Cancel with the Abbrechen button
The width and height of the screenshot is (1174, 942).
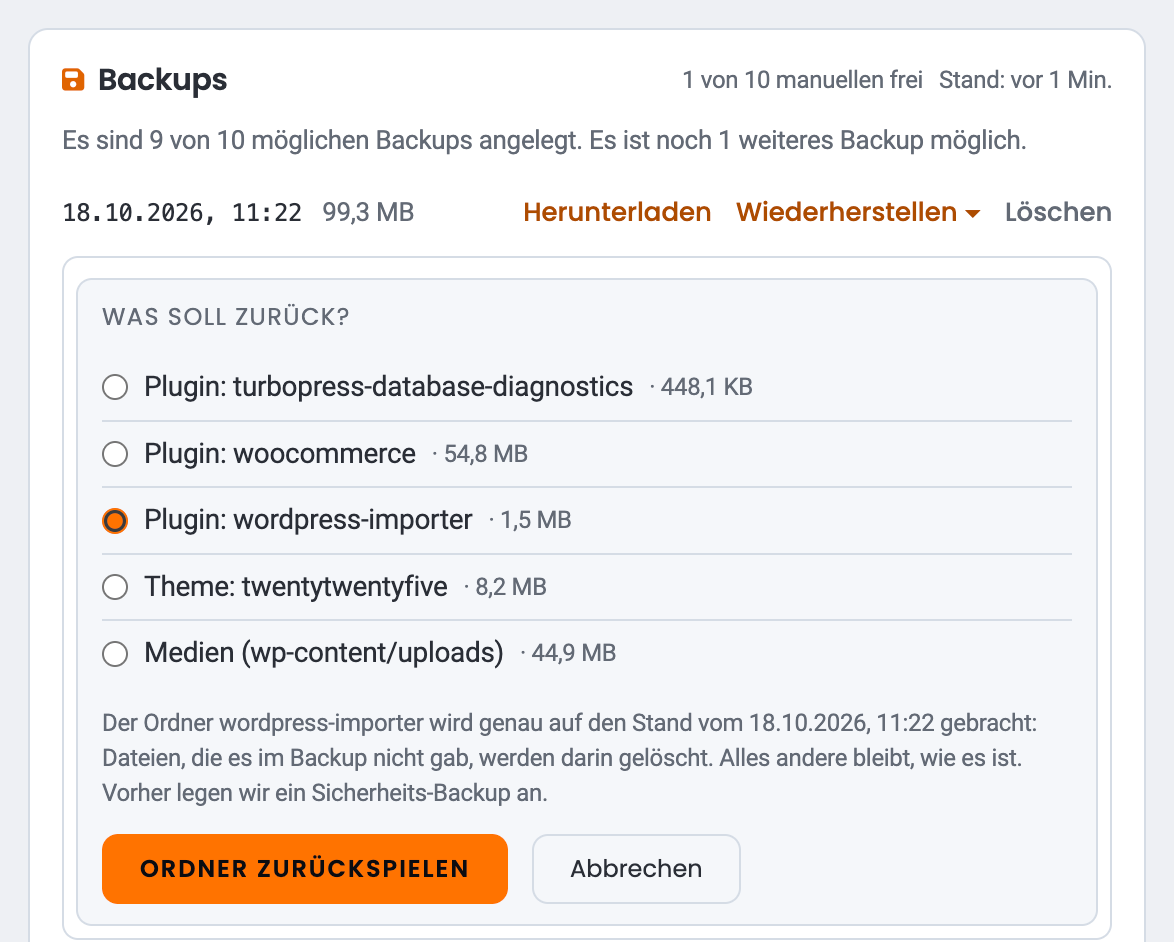(x=636, y=869)
